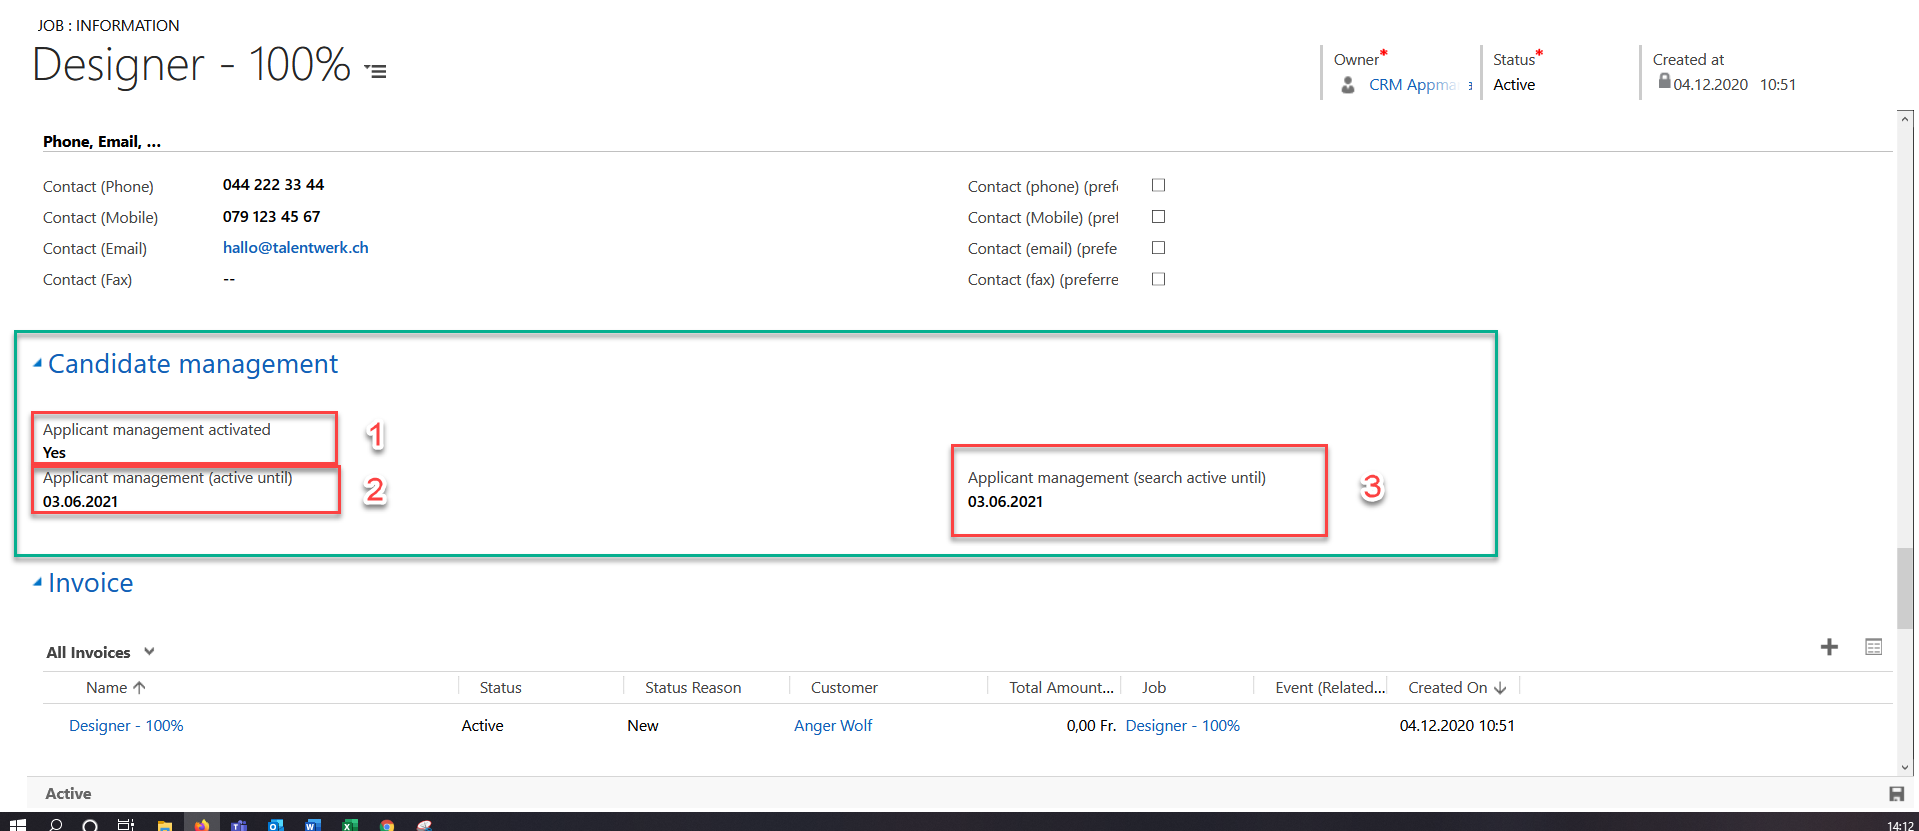This screenshot has height=831, width=1919.
Task: Click the search active until date 03.06.2021
Action: point(1005,502)
